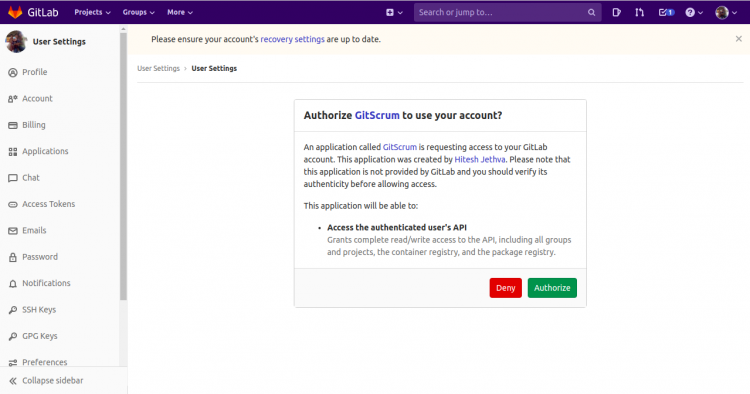Viewport: 750px width, 394px height.
Task: Go to Account settings
Action: coord(37,98)
